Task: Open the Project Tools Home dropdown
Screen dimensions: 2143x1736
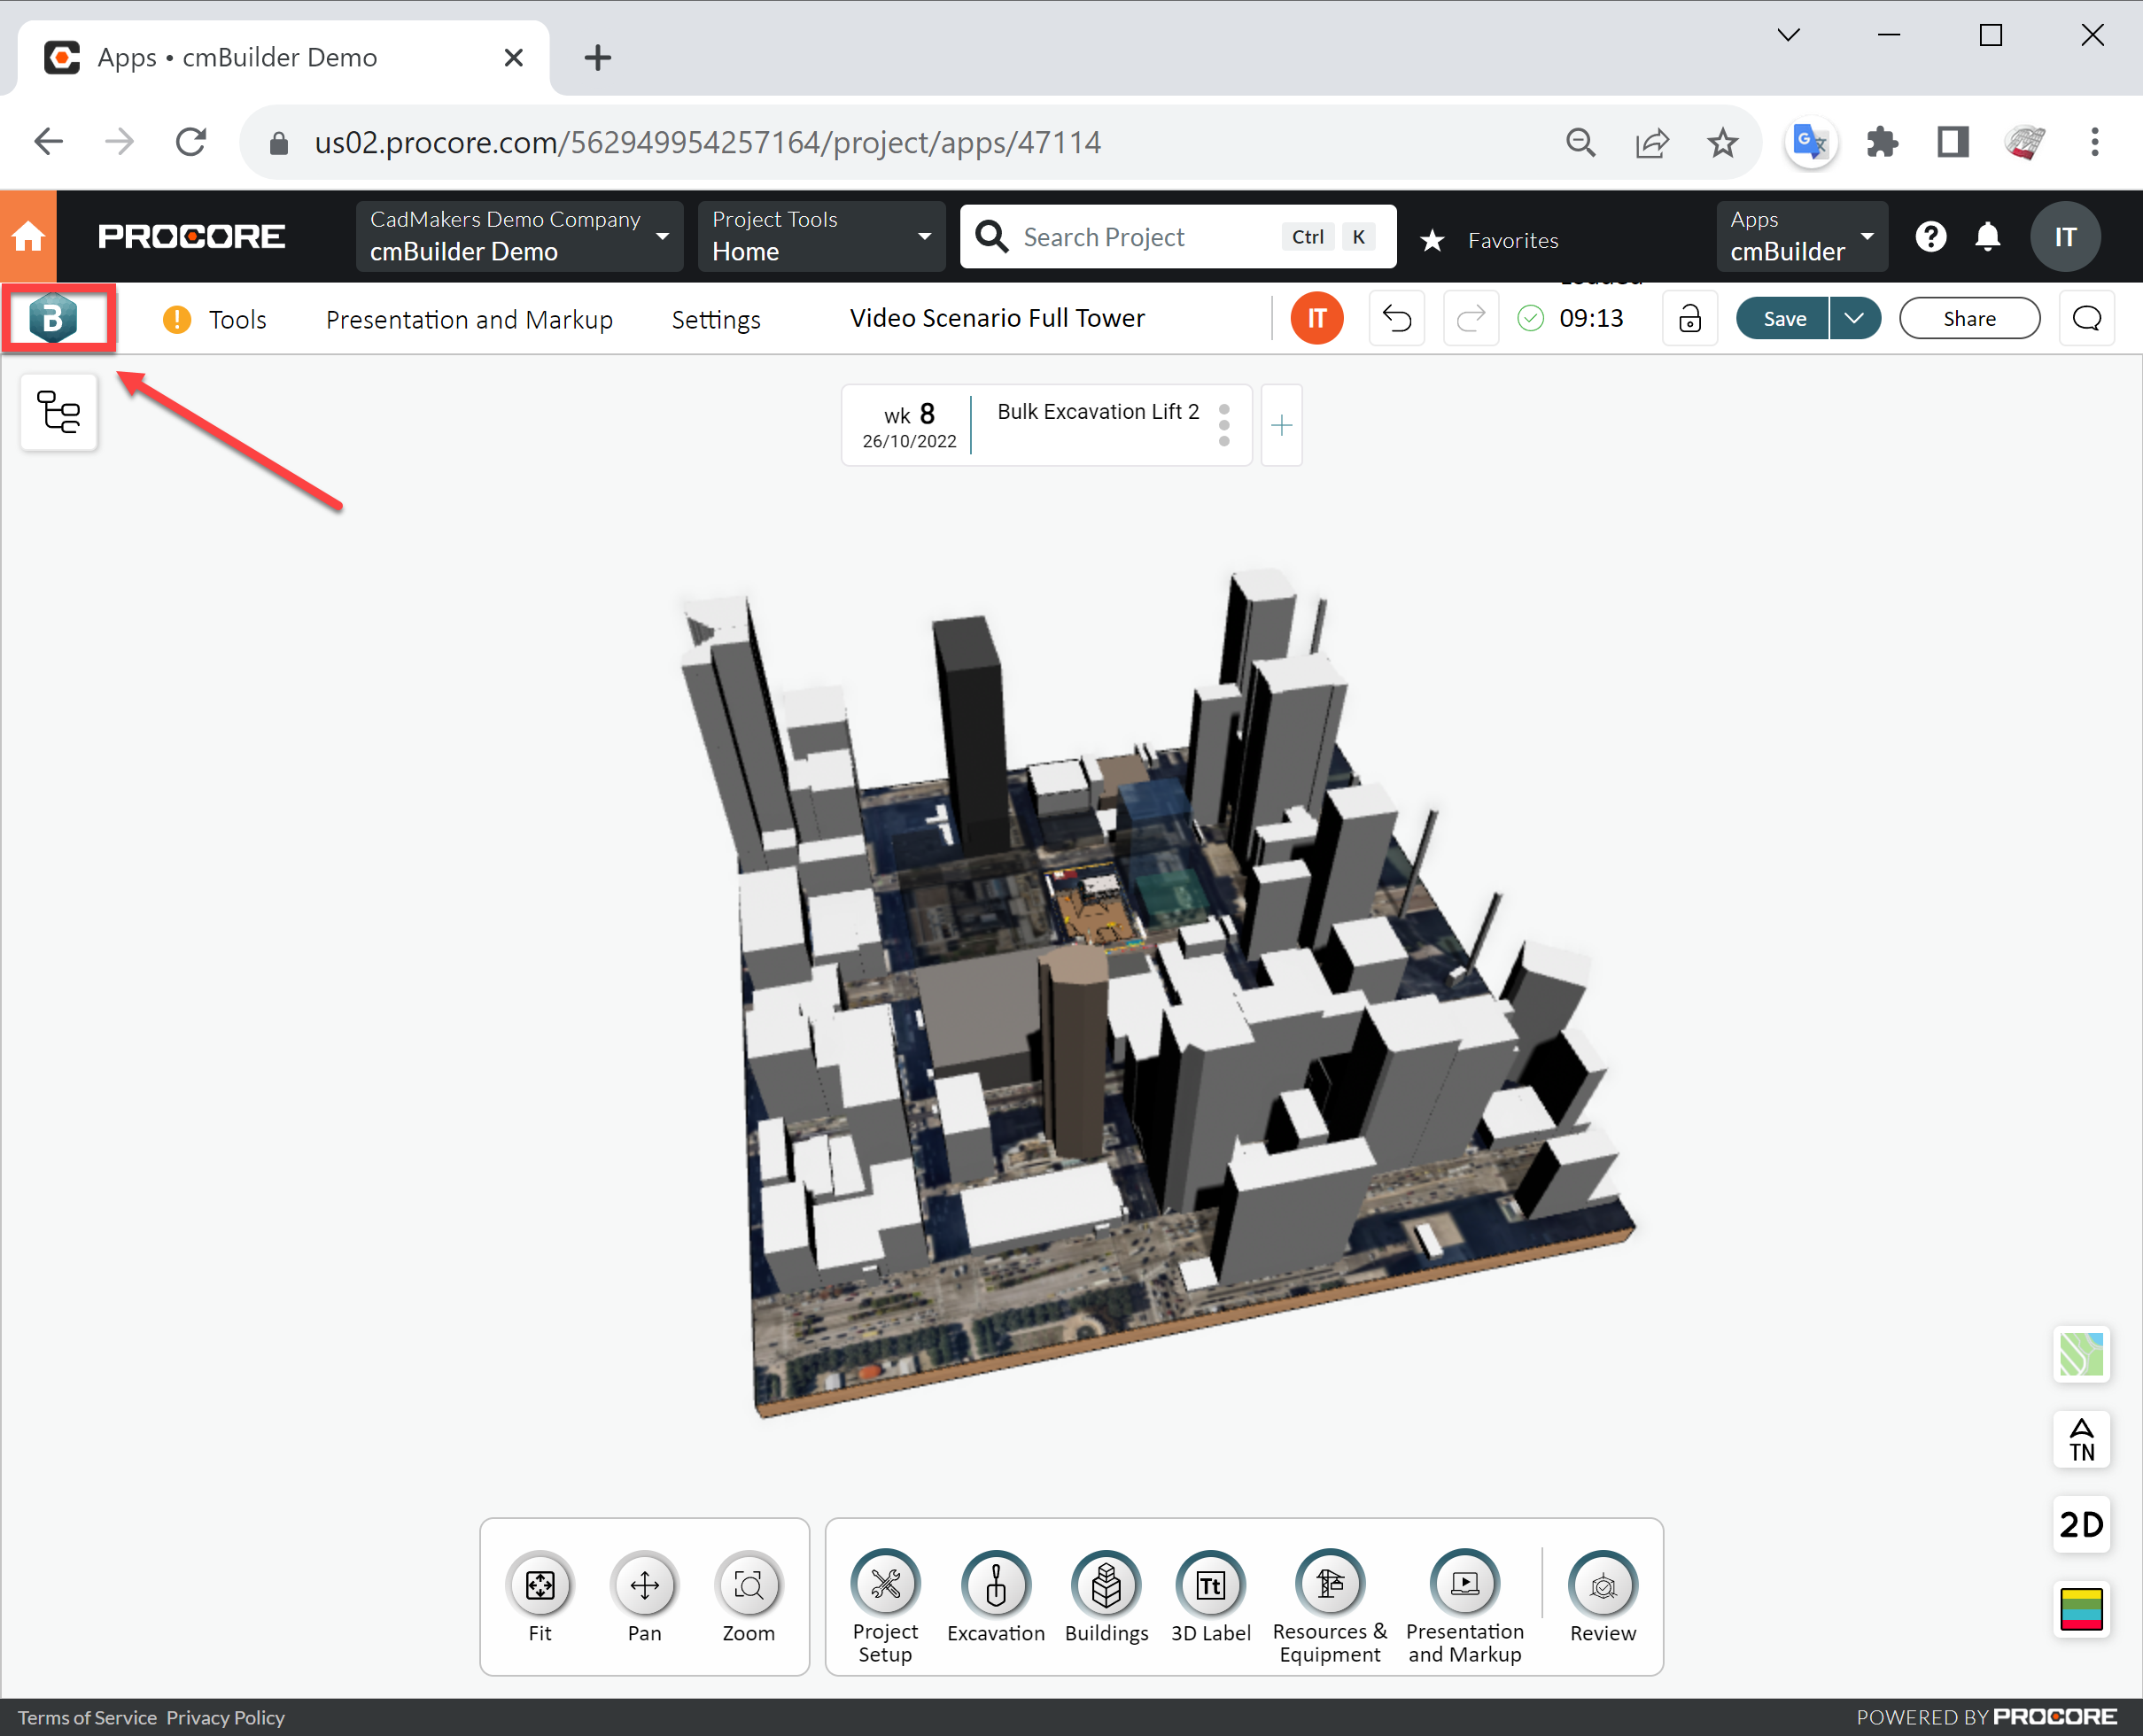Action: 821,236
